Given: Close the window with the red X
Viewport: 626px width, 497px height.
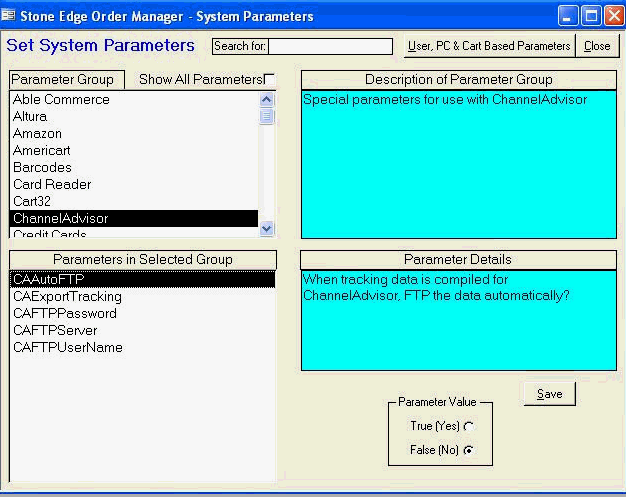Looking at the screenshot, I should coord(614,16).
